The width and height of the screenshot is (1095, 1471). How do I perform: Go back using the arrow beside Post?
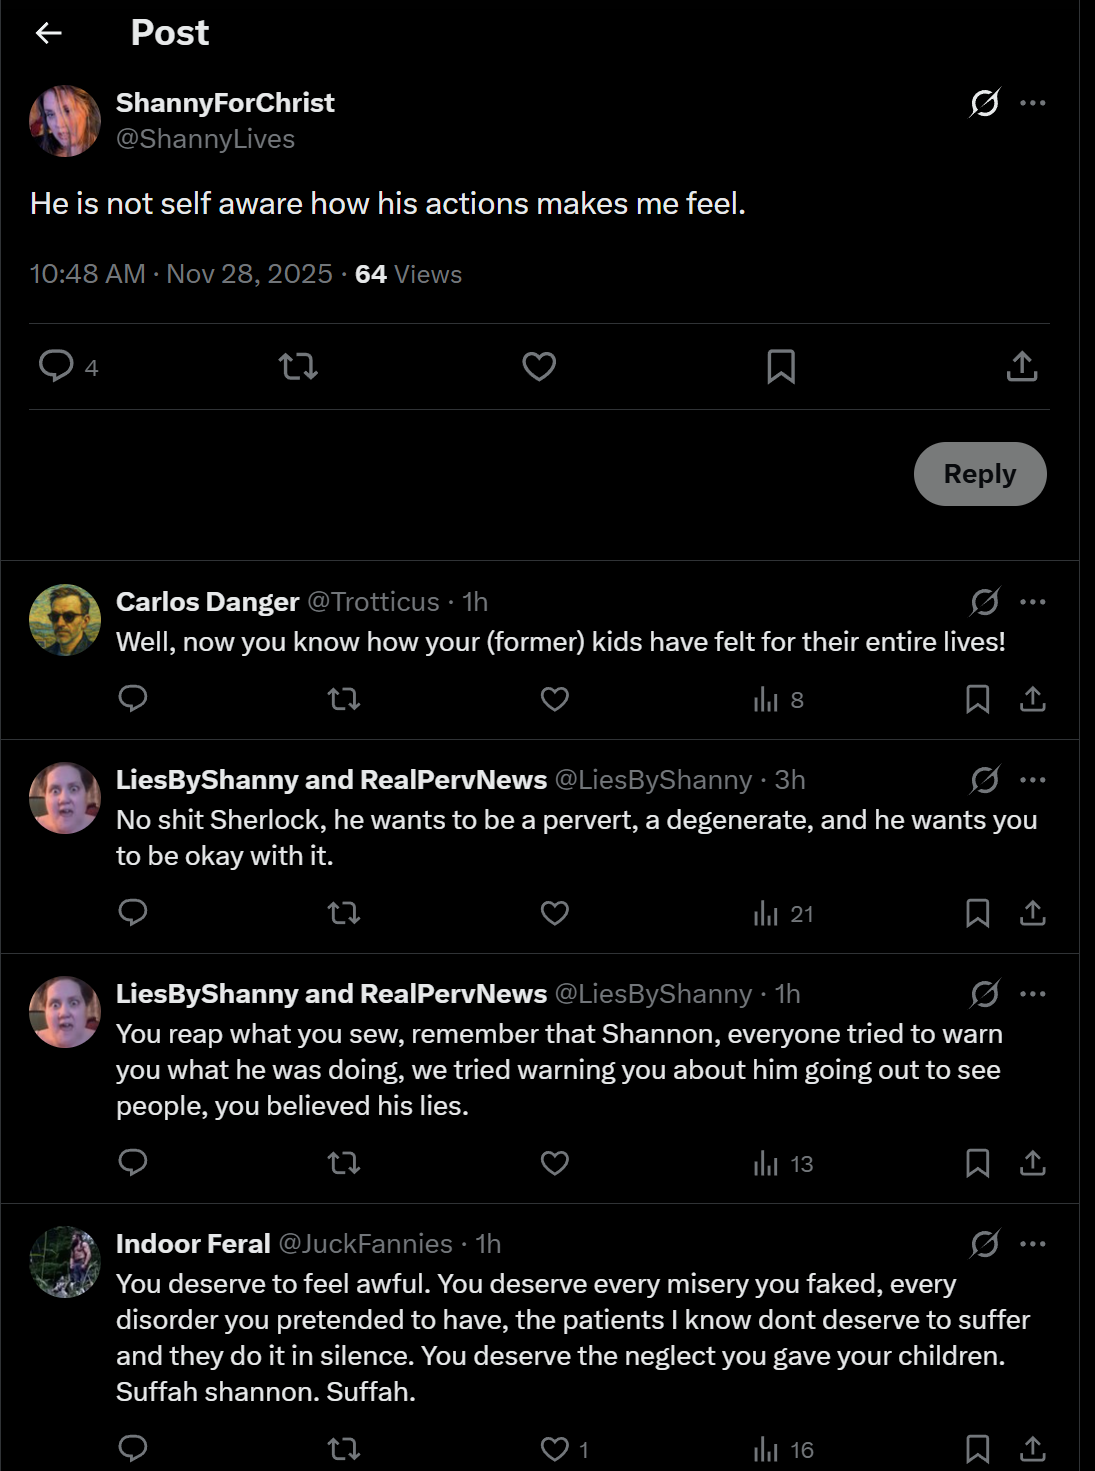[x=49, y=33]
